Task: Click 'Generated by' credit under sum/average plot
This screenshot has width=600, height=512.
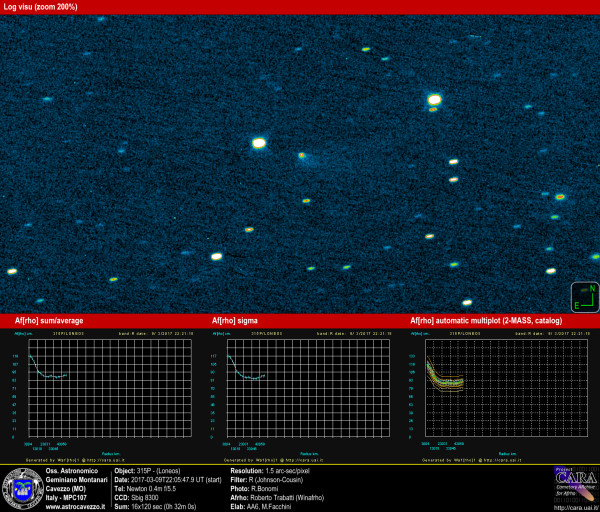Action: click(75, 460)
